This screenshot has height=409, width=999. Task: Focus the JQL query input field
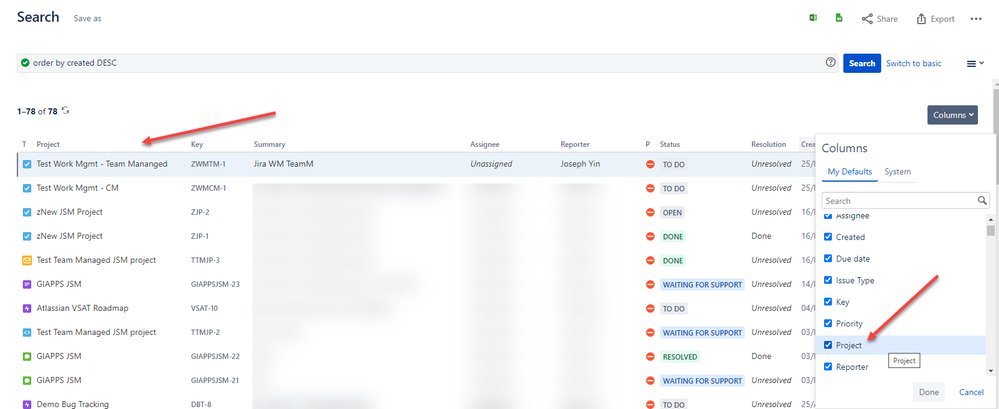pyautogui.click(x=427, y=63)
